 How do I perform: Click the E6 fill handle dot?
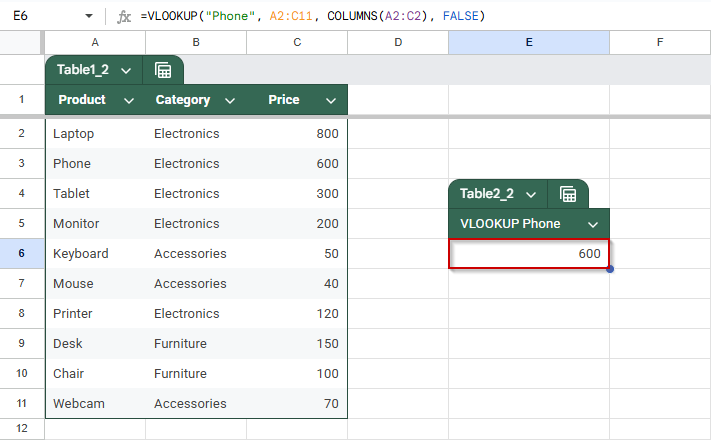point(610,269)
